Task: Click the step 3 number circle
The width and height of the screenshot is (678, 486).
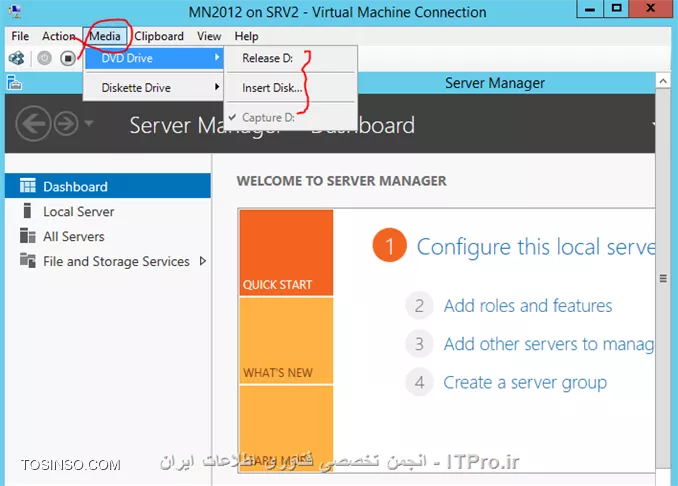Action: [419, 344]
